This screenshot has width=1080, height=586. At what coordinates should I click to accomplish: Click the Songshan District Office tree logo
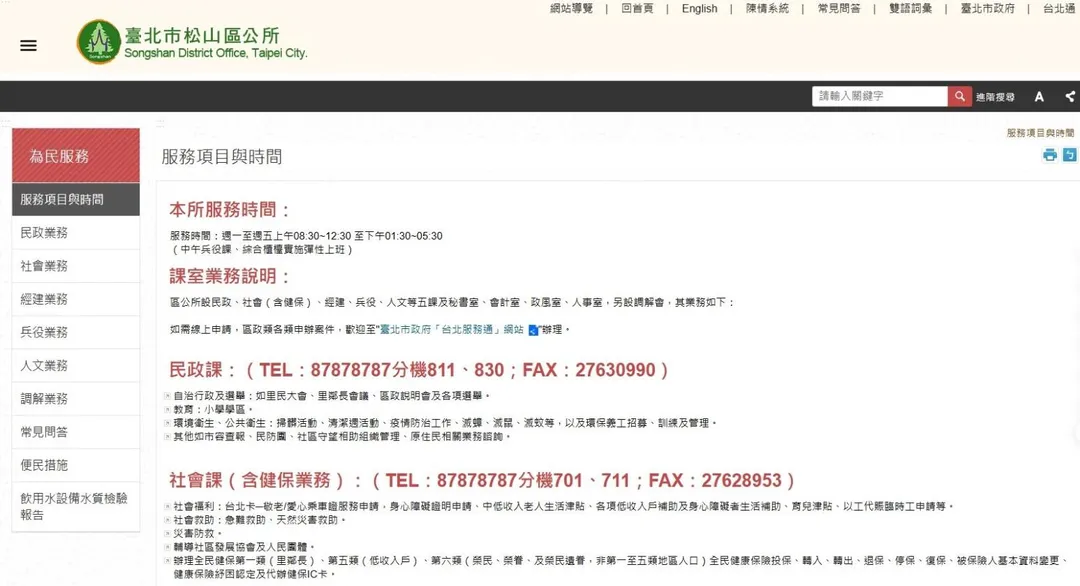(x=99, y=41)
